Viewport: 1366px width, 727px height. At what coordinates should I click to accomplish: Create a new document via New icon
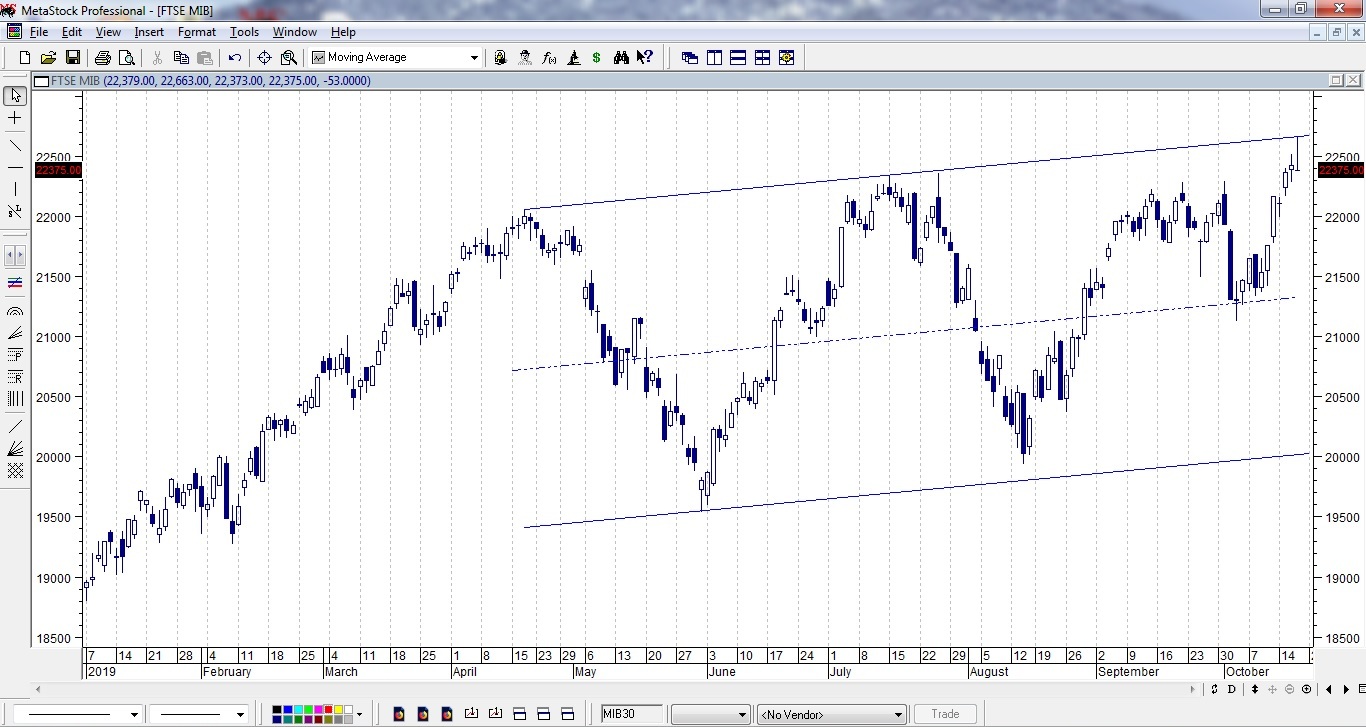tap(25, 58)
